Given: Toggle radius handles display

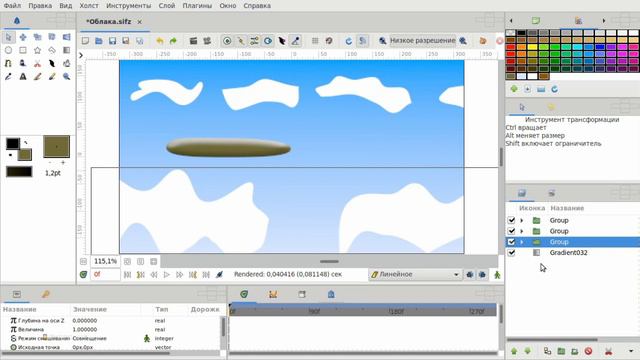Looking at the screenshot, I should pos(268,41).
